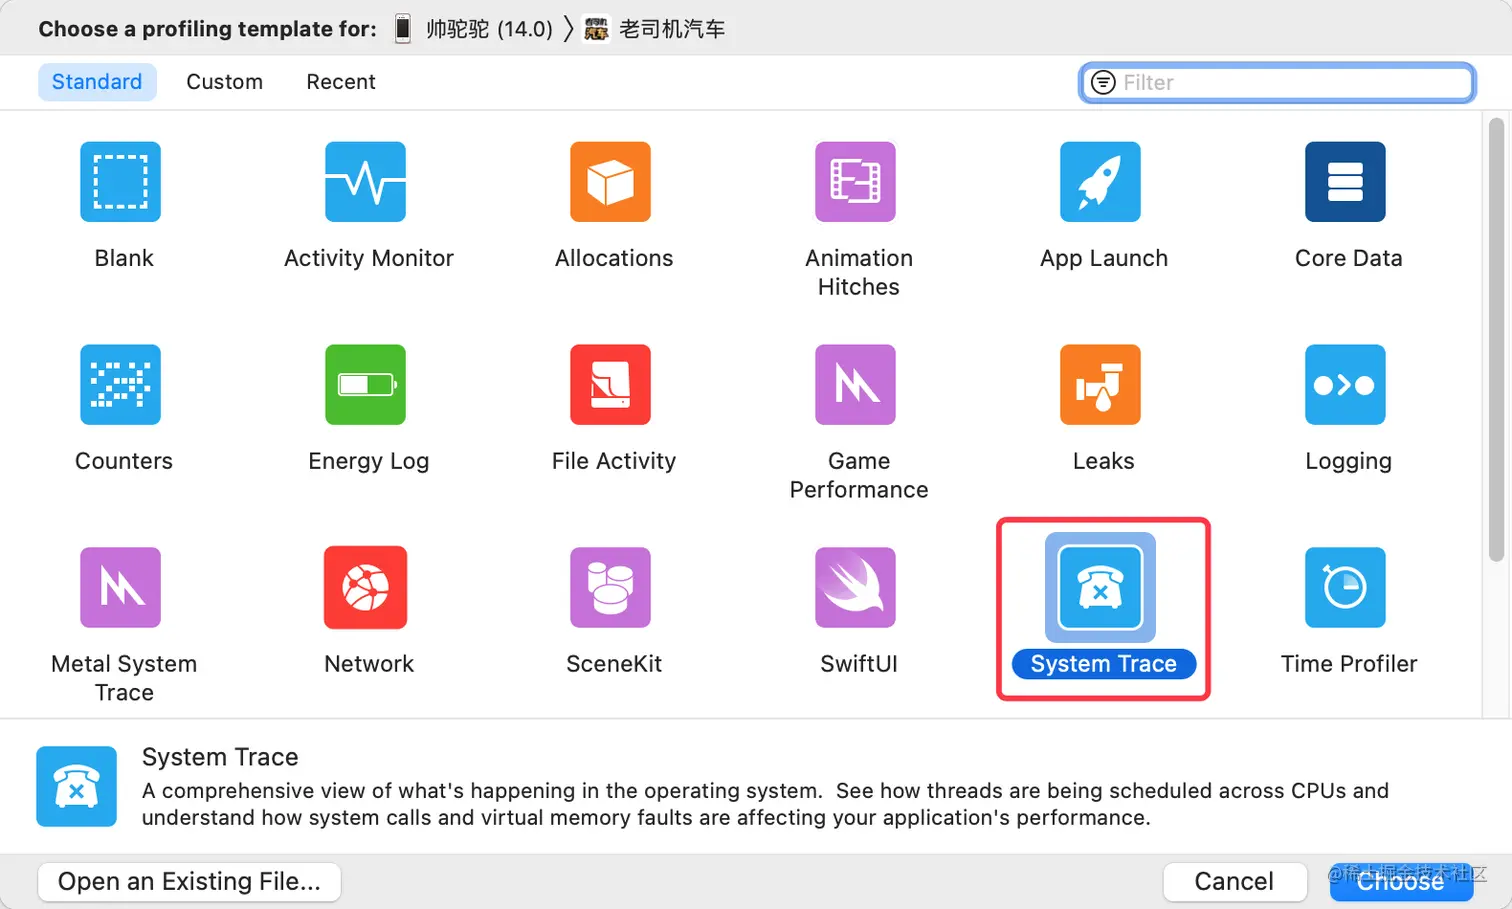Screen dimensions: 1512x909
Task: Select the Blank template icon
Action: tap(120, 181)
